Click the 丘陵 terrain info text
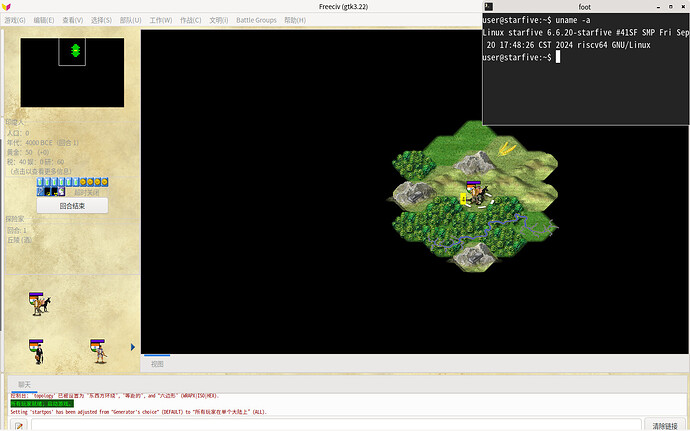Screen dimensions: 690x431 [x=20, y=240]
